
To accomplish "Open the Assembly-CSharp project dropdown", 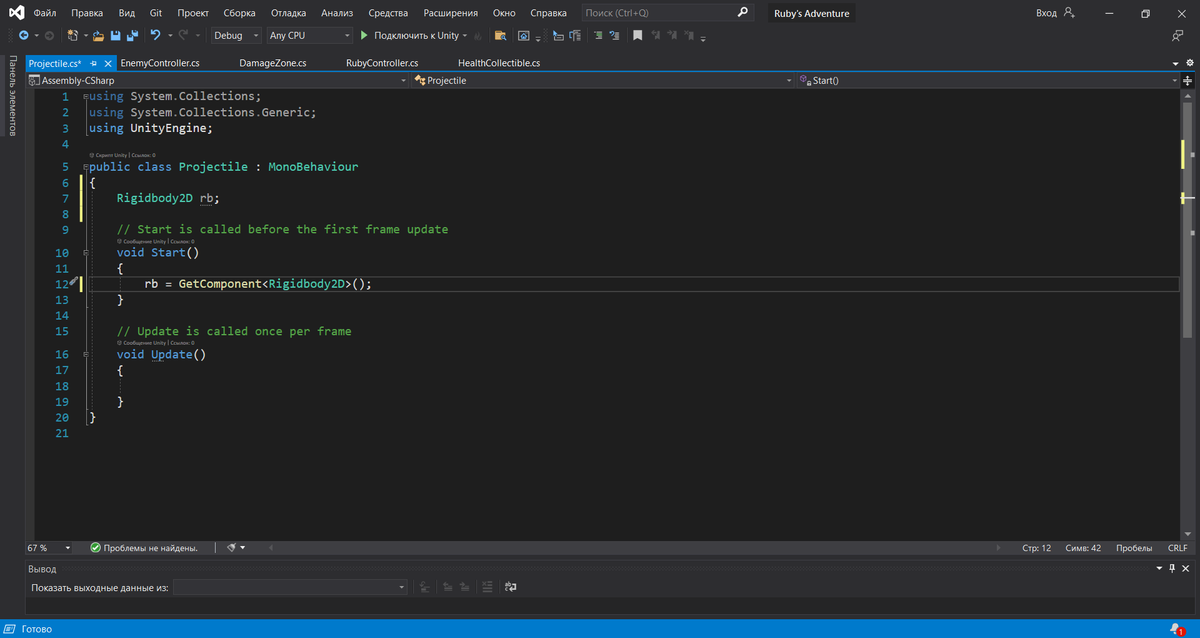I will pos(219,80).
